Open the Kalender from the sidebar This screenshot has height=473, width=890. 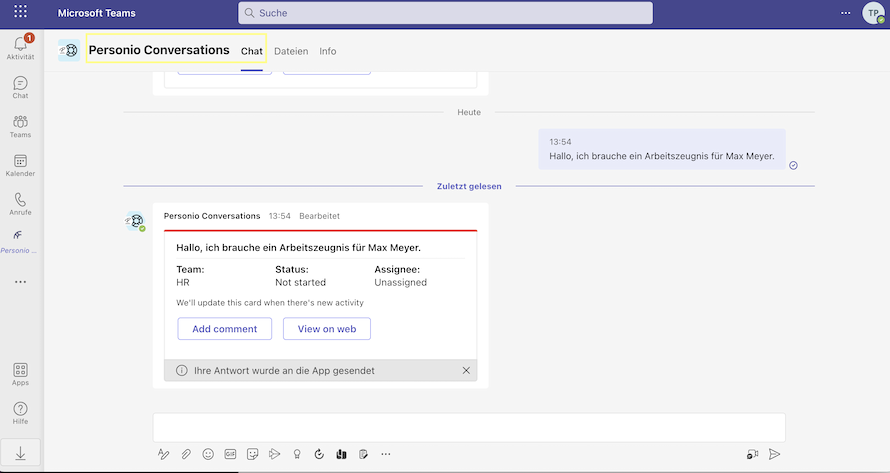click(x=20, y=165)
